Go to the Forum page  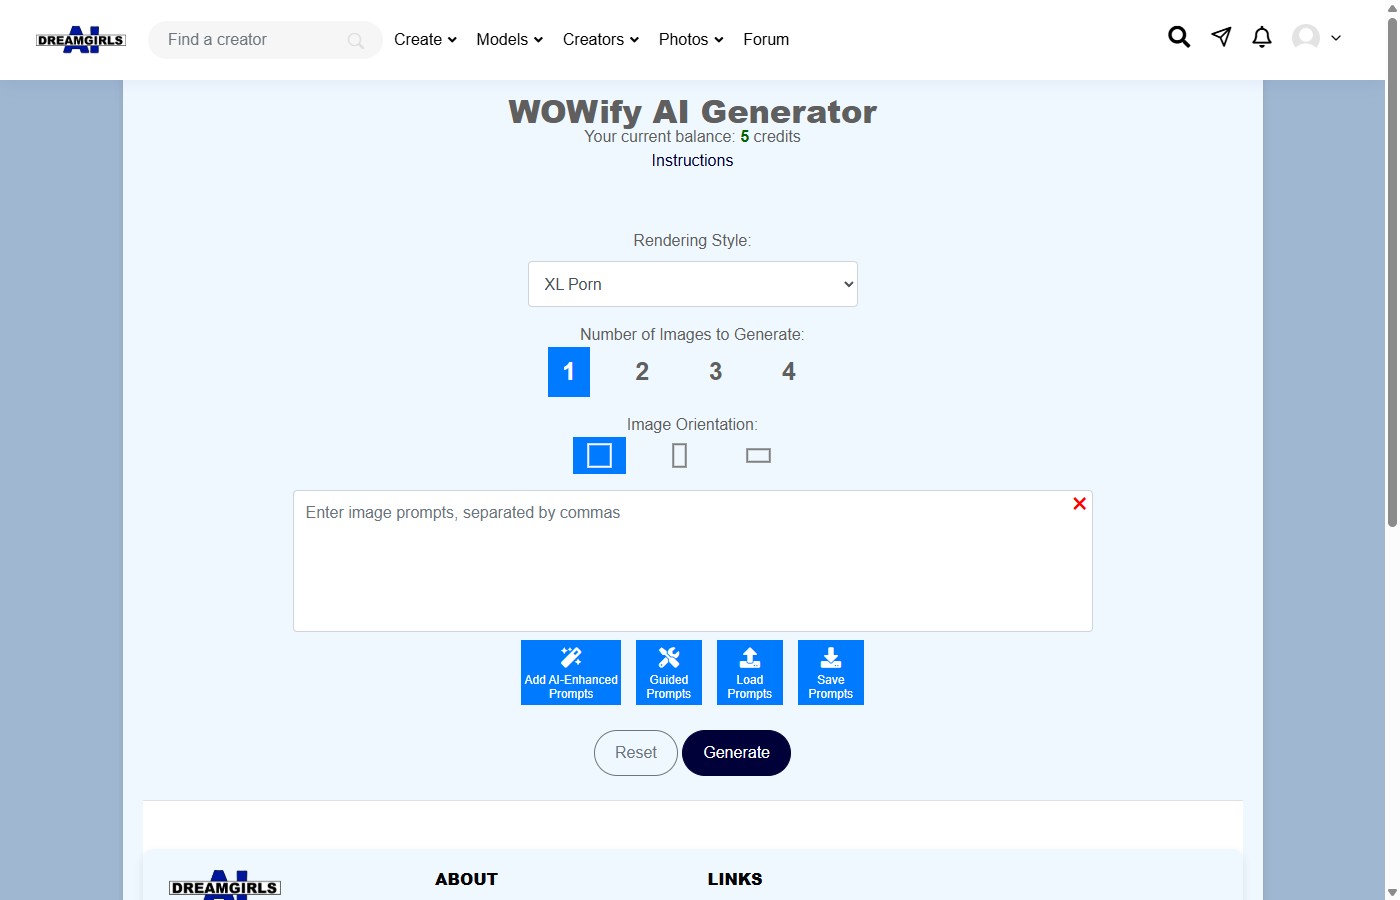[x=766, y=39]
